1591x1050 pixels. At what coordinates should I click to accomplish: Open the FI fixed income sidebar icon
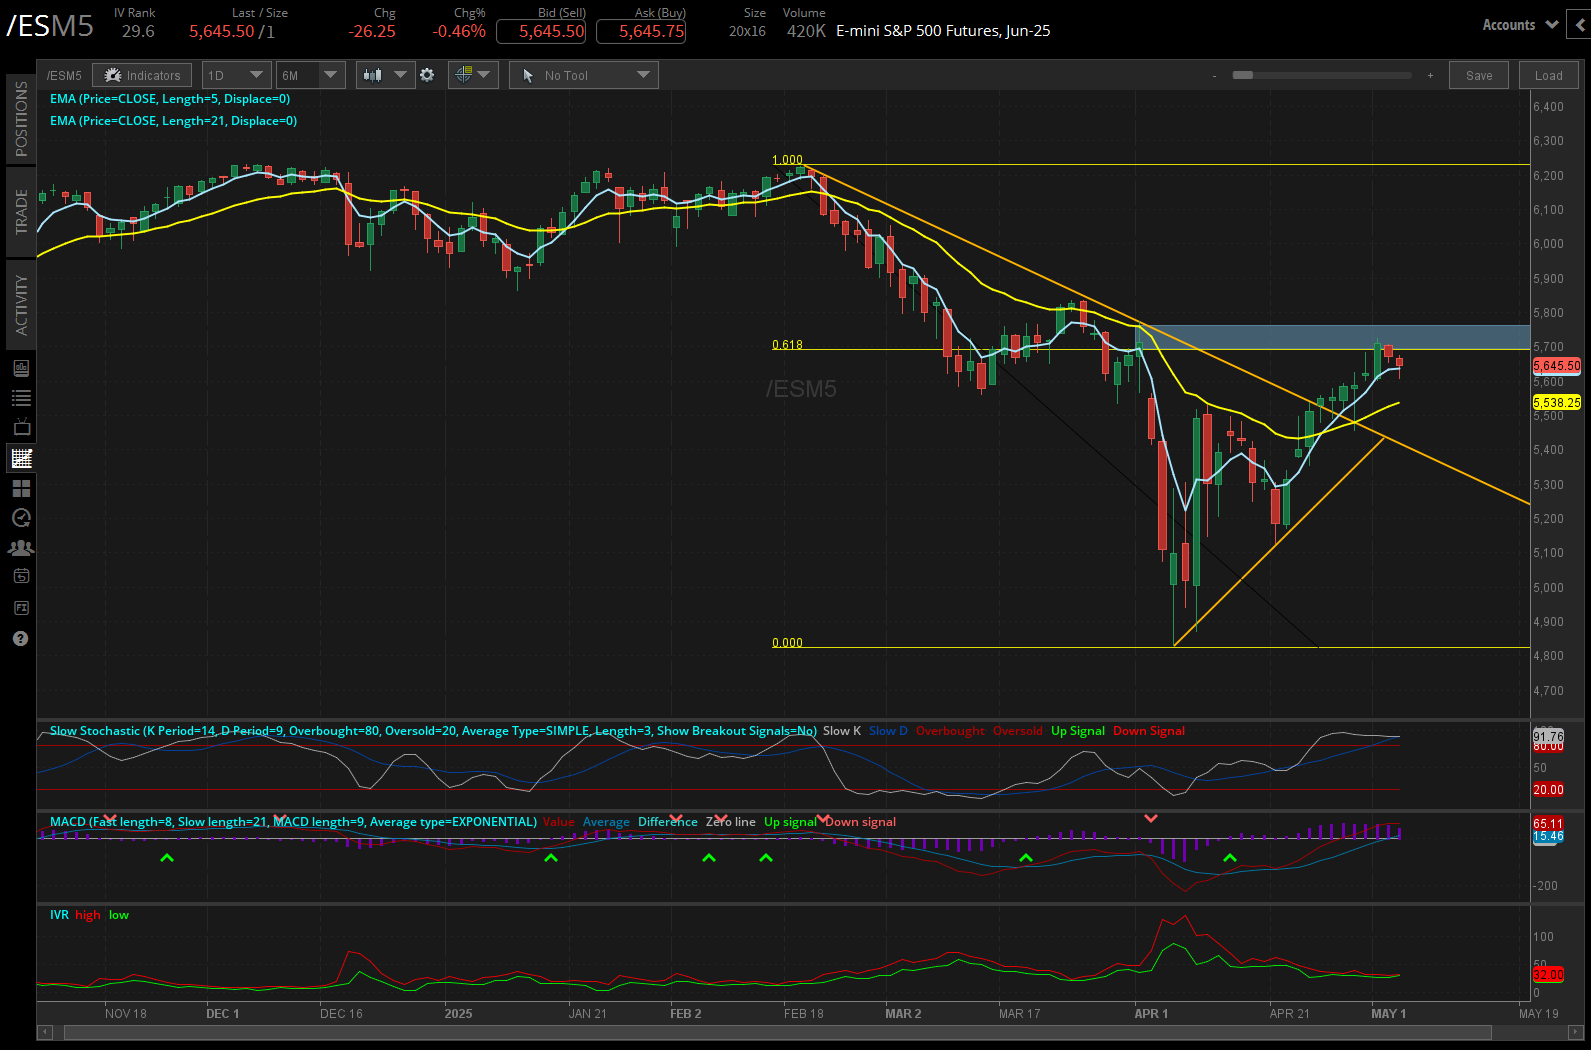pyautogui.click(x=21, y=607)
